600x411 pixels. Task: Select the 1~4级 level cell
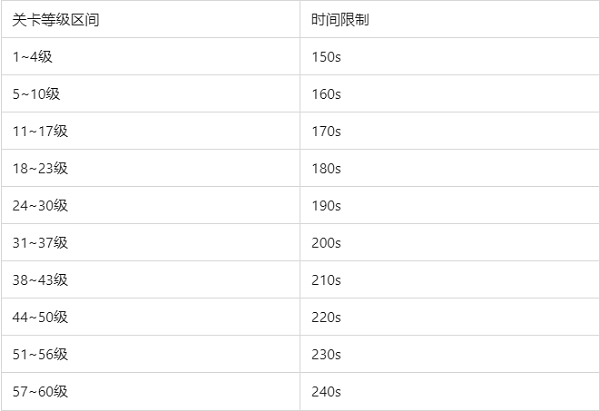pyautogui.click(x=33, y=57)
